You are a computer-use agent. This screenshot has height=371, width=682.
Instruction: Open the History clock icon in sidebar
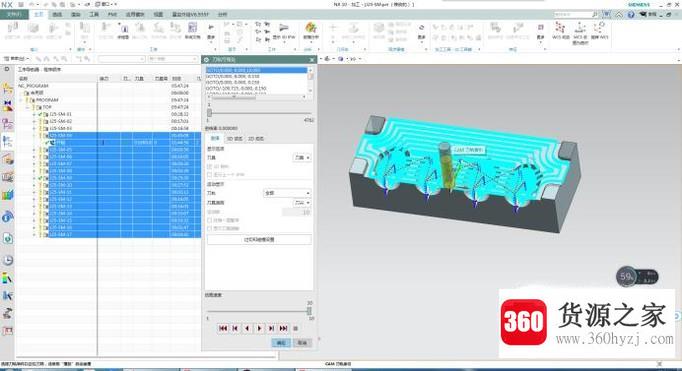click(7, 260)
